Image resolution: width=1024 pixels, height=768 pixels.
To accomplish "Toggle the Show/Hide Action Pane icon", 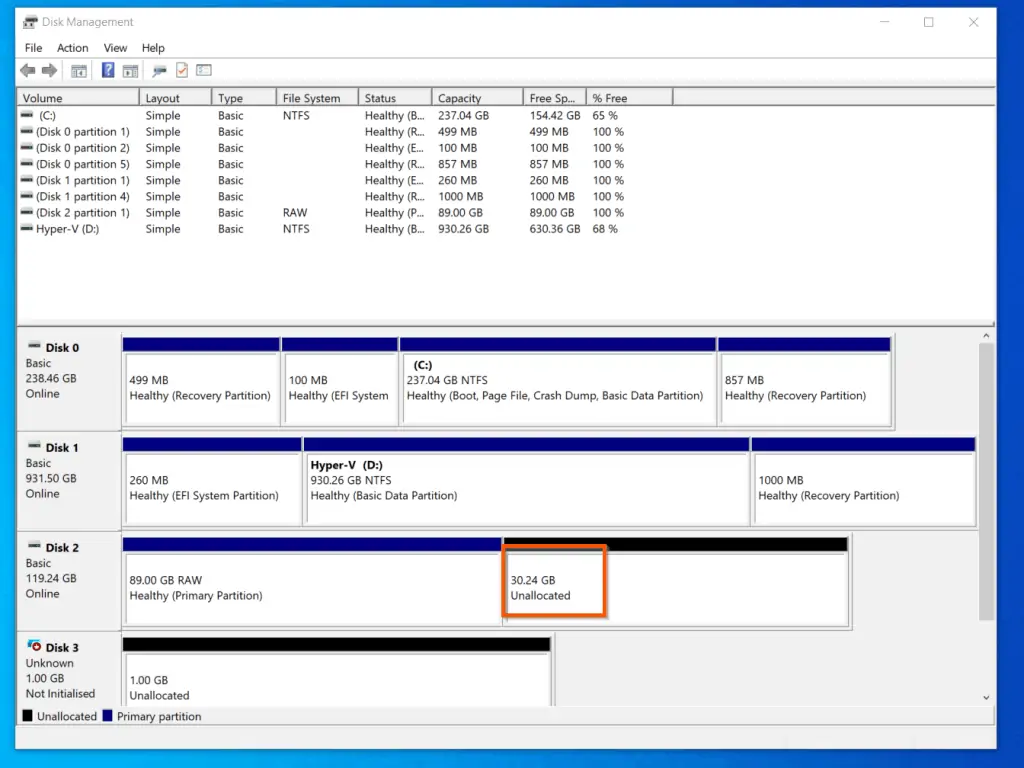I will click(x=130, y=71).
